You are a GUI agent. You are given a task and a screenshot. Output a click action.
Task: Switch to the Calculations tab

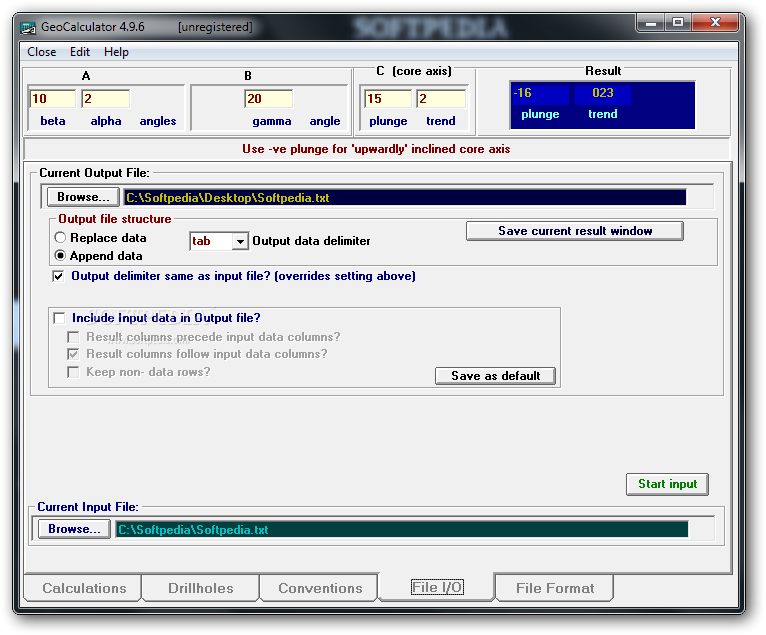(x=84, y=588)
